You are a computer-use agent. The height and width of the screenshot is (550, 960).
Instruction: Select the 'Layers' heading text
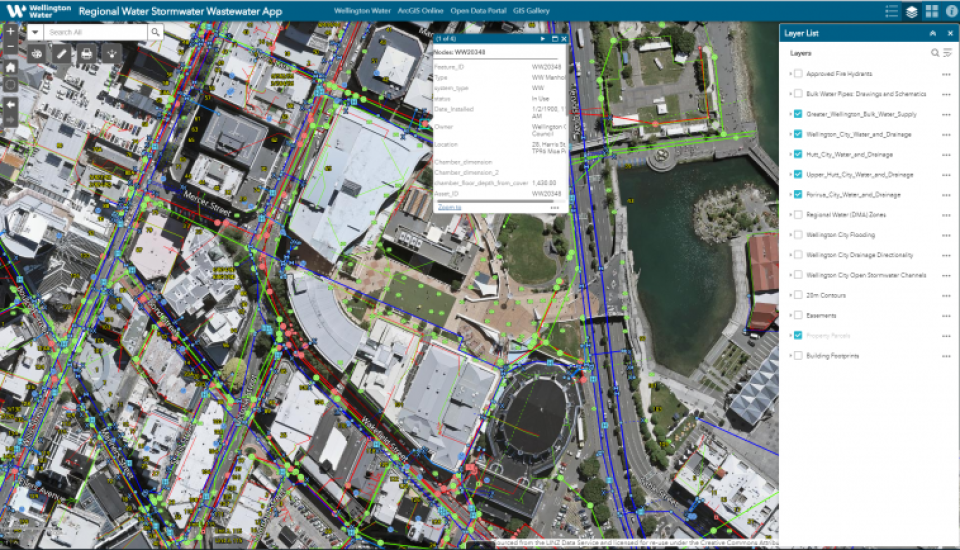pos(800,53)
